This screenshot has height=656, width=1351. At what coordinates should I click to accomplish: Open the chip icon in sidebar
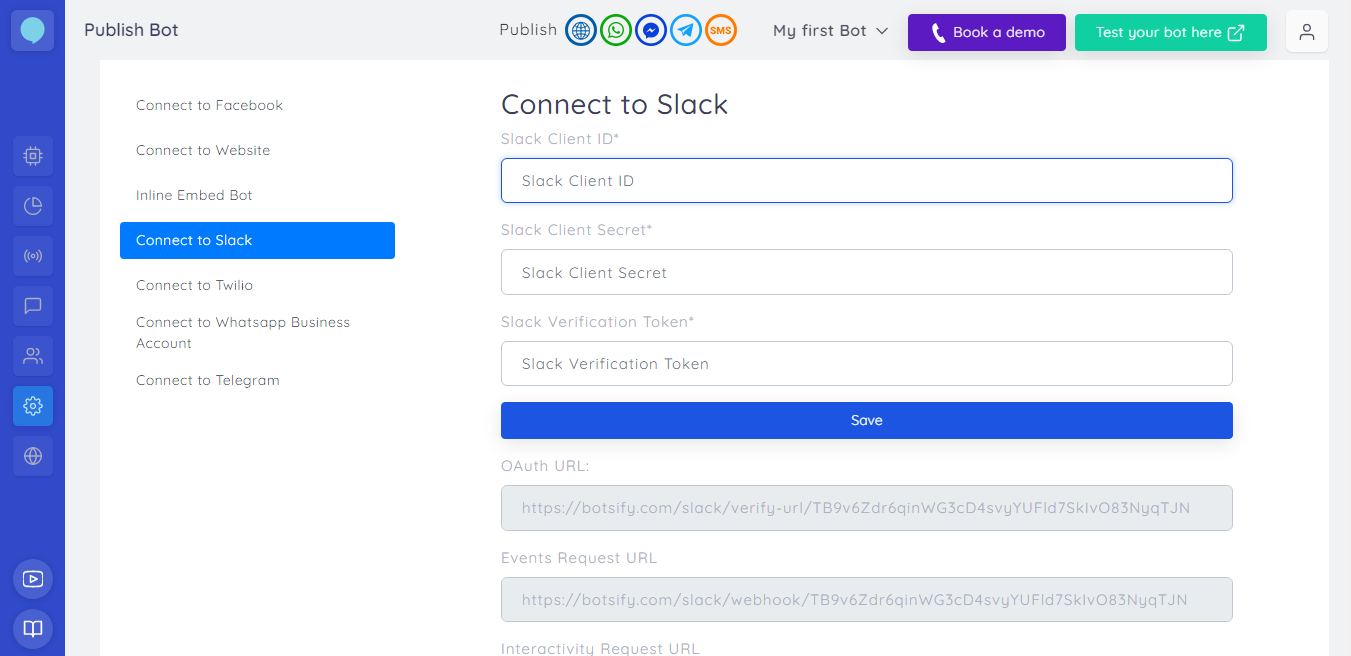point(33,156)
